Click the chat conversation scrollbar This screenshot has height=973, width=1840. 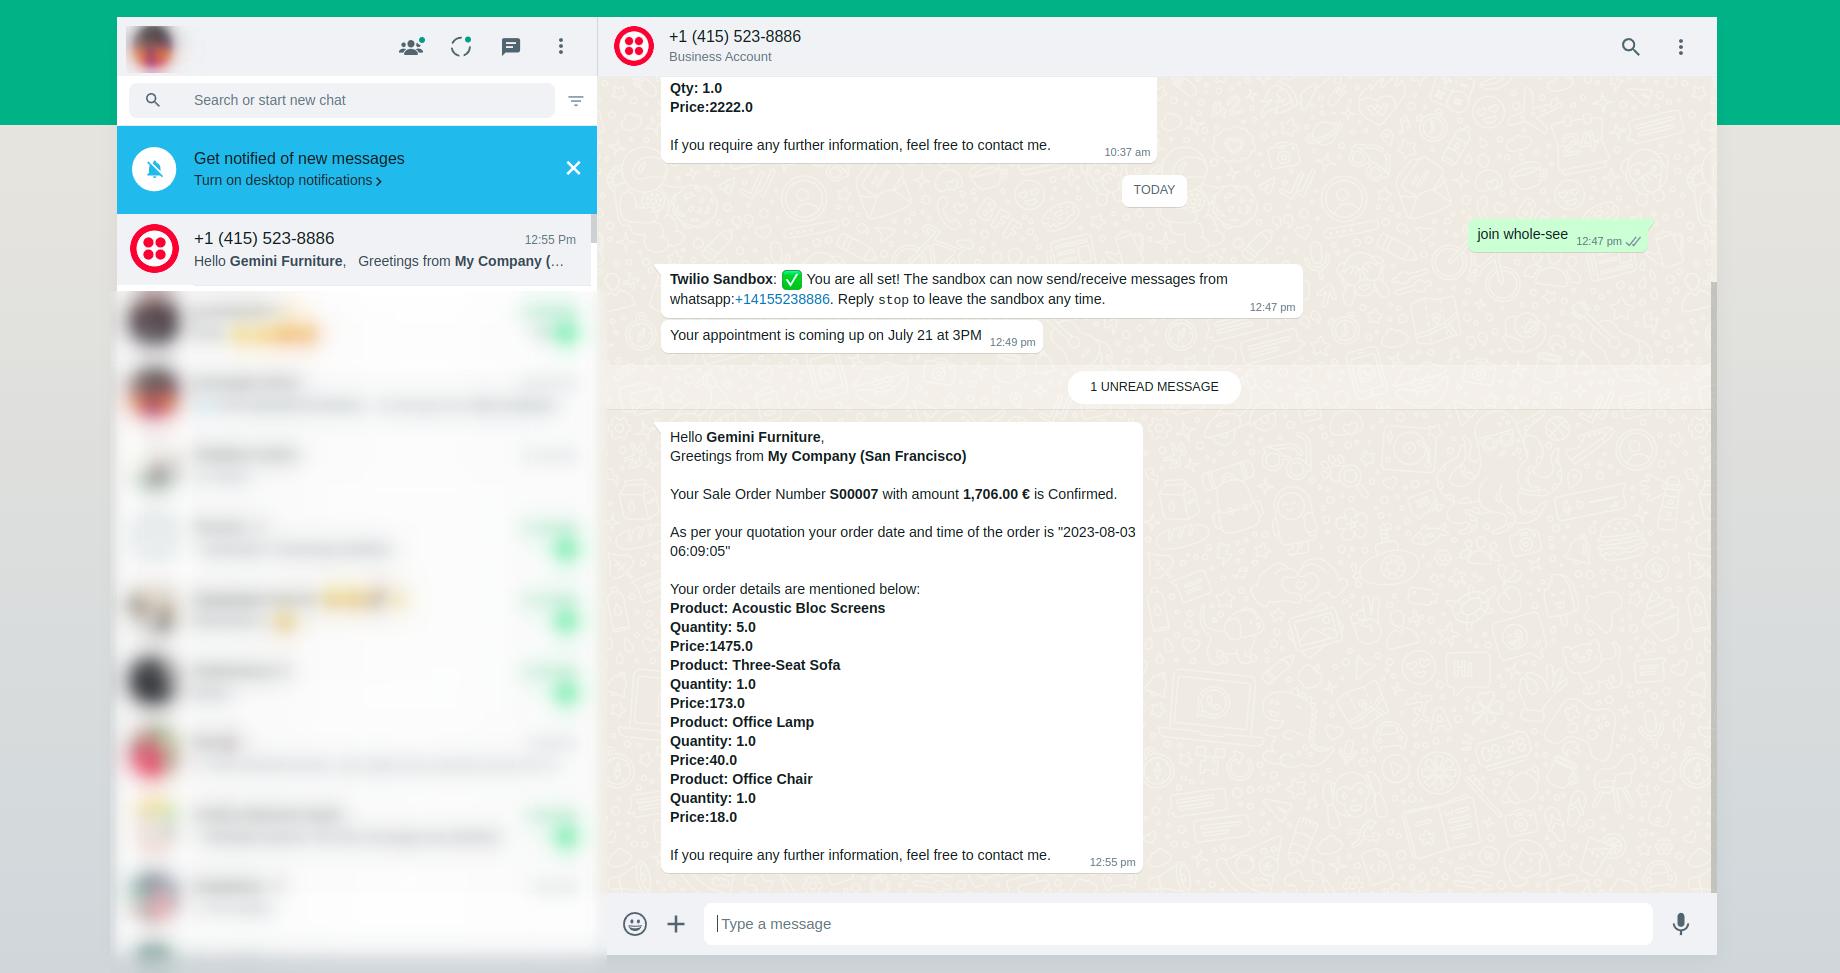coord(1713,586)
